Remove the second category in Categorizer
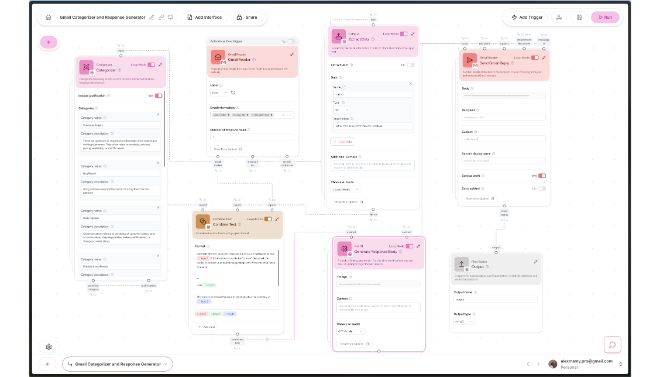Viewport: 660px width, 377px height. (x=158, y=163)
